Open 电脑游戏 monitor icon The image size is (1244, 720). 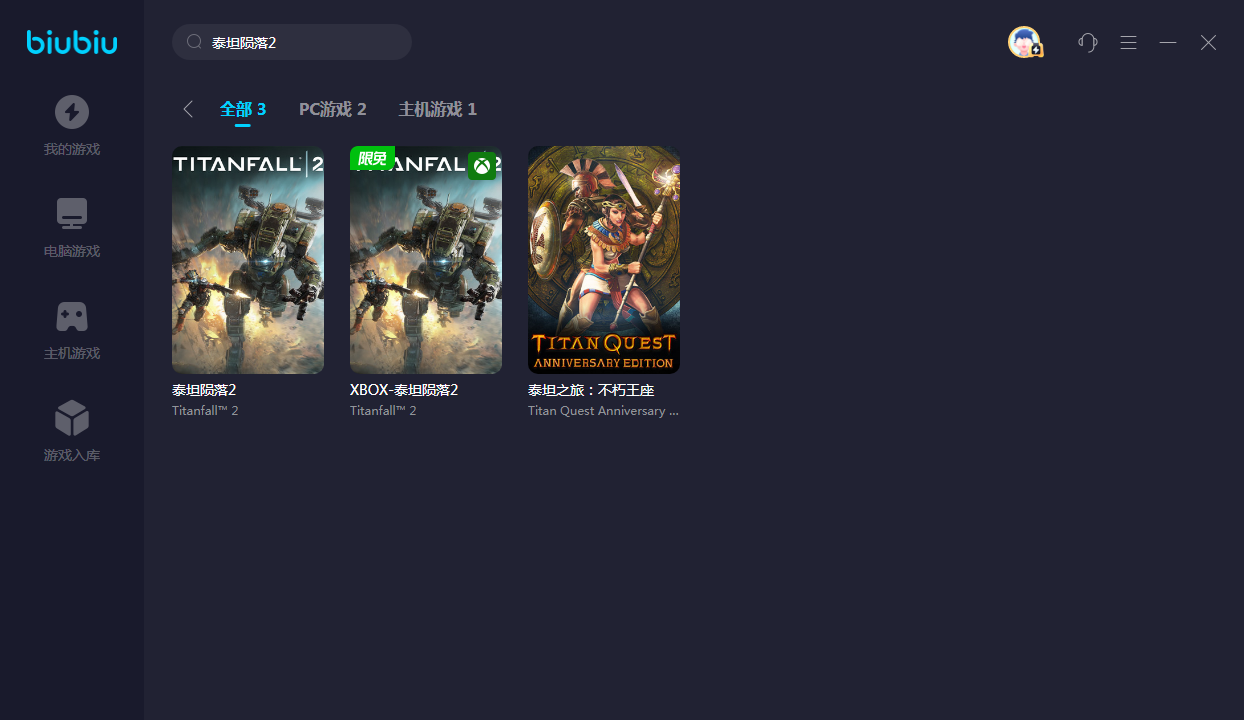point(72,214)
